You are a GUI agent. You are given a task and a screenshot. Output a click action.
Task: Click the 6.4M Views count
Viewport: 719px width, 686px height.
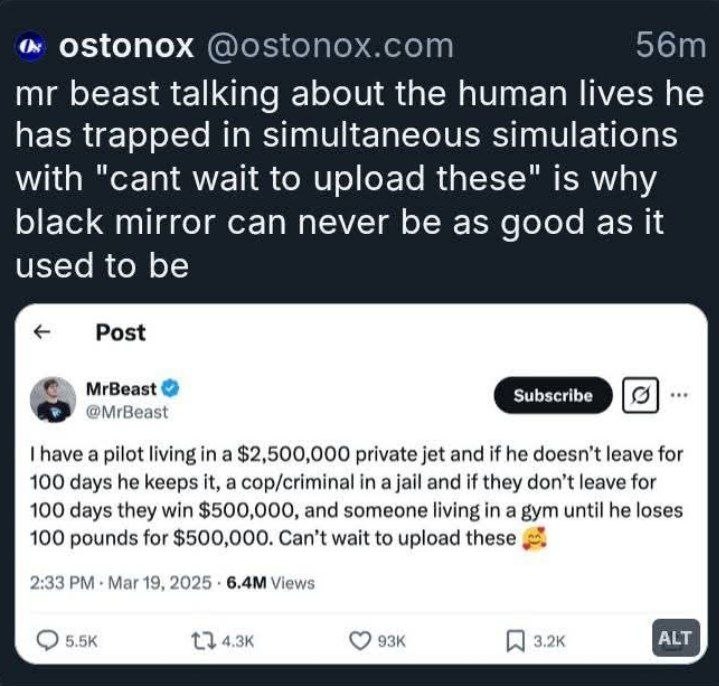(271, 583)
